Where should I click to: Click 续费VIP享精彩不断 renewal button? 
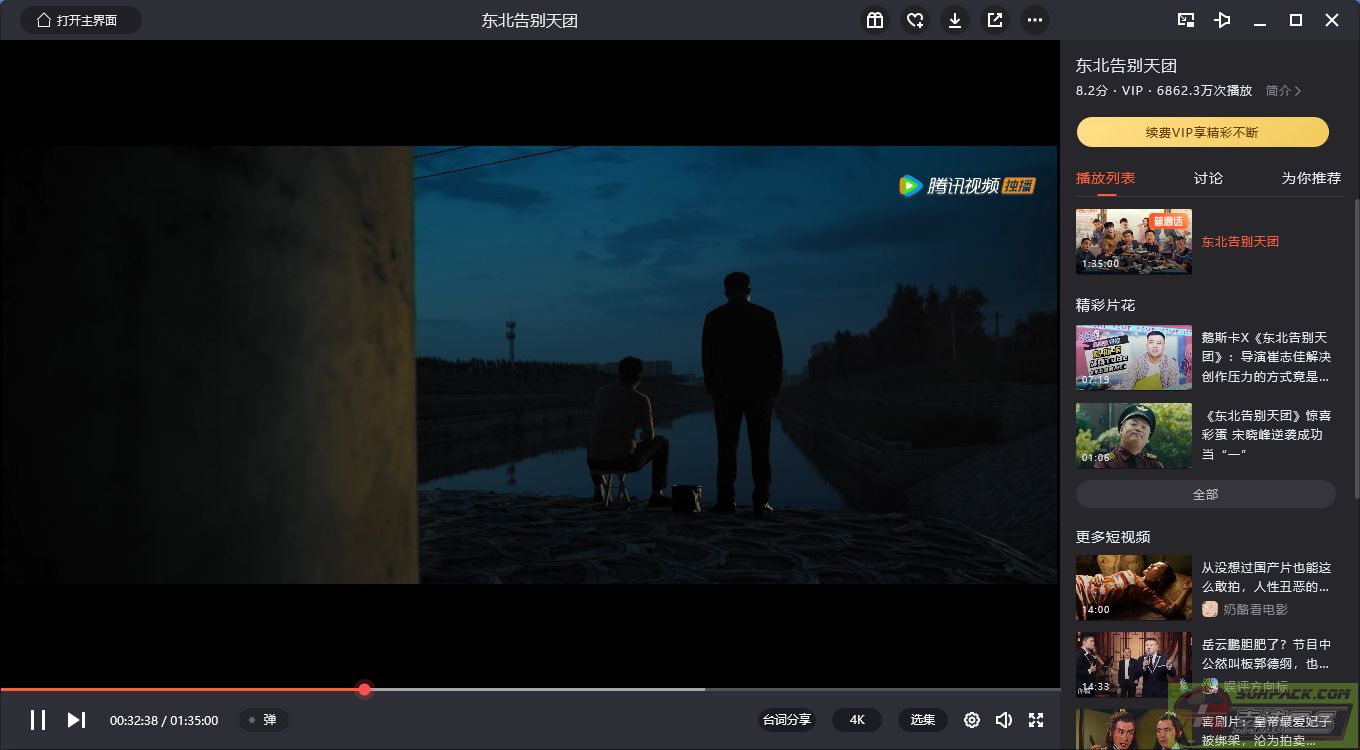click(1202, 132)
